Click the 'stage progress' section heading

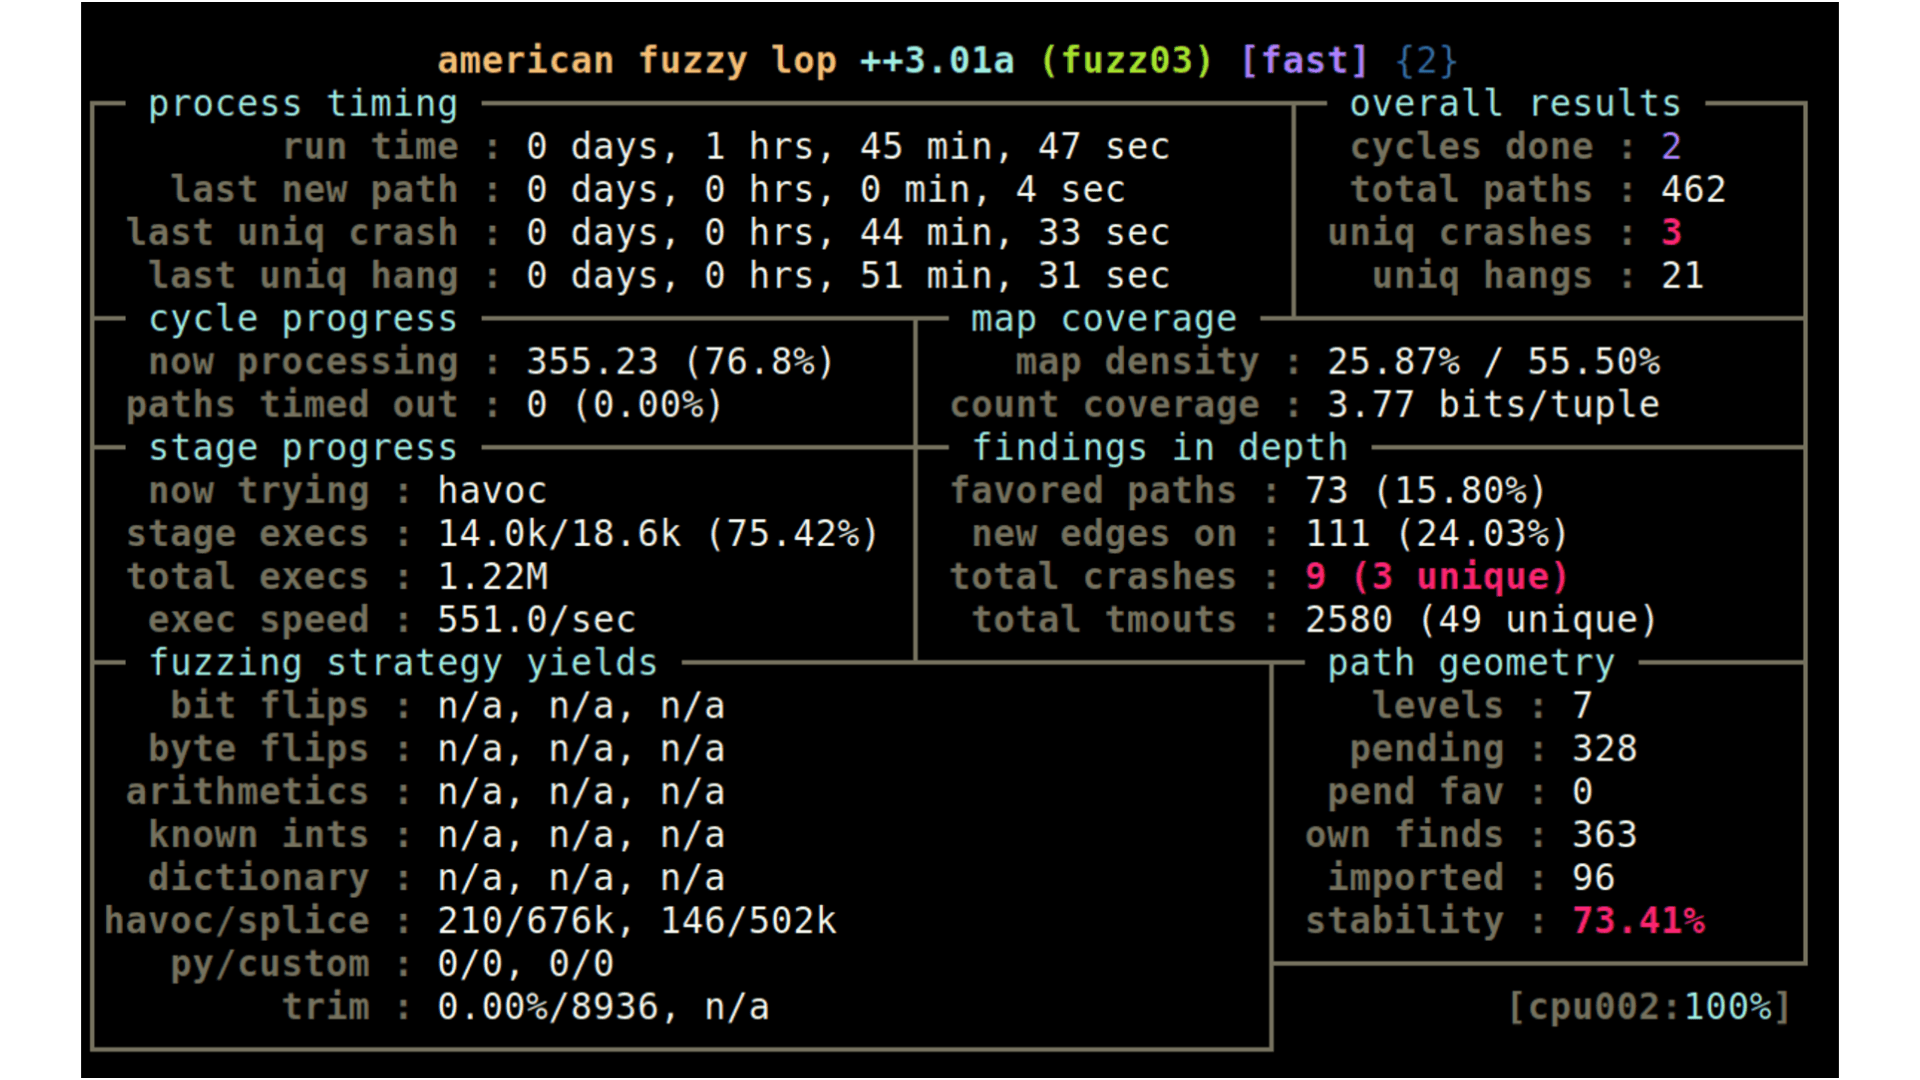pyautogui.click(x=303, y=448)
